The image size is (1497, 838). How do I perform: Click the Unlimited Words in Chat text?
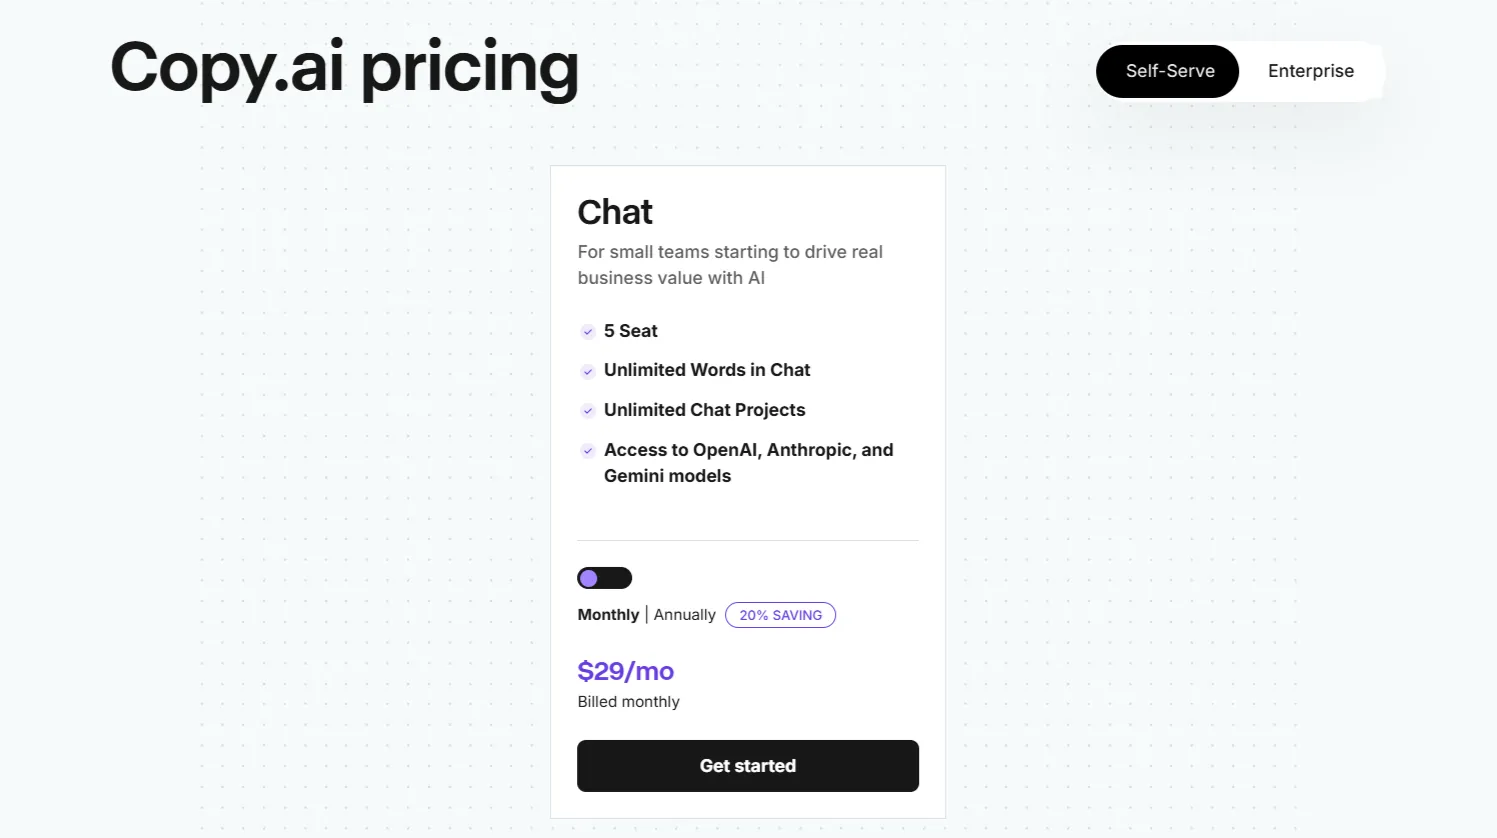point(707,370)
